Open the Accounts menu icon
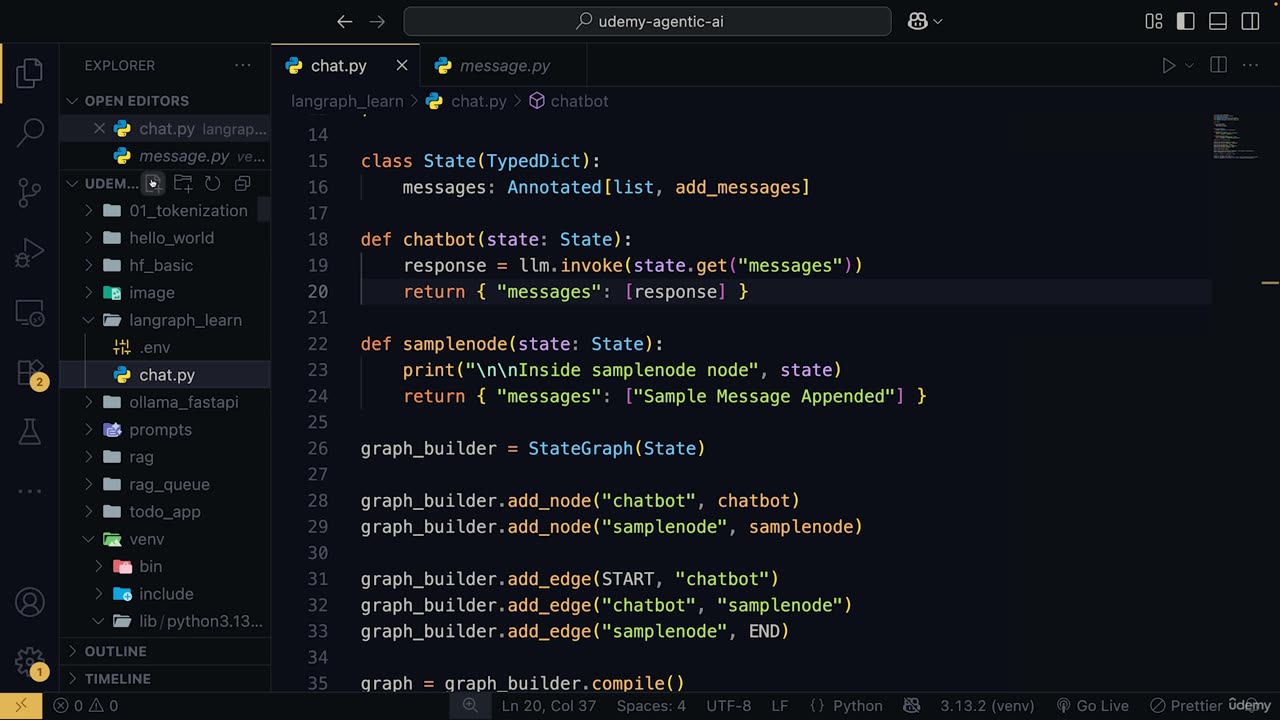The width and height of the screenshot is (1280, 720). 30,603
